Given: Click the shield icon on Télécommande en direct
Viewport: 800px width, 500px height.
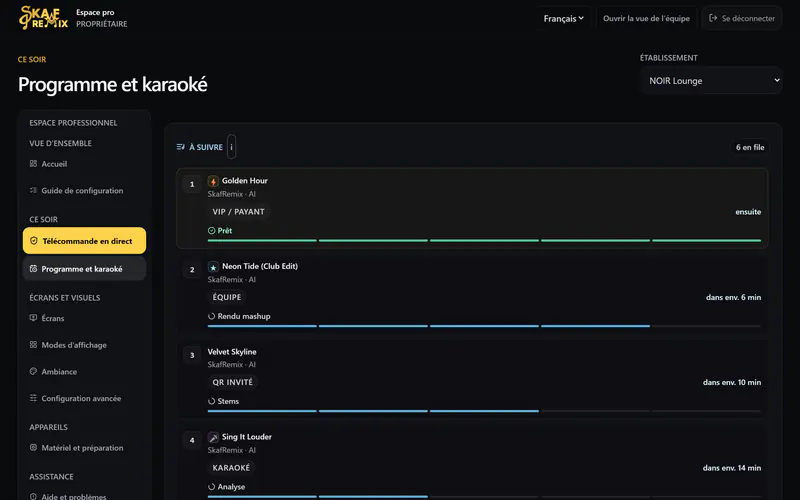Looking at the screenshot, I should 34,241.
